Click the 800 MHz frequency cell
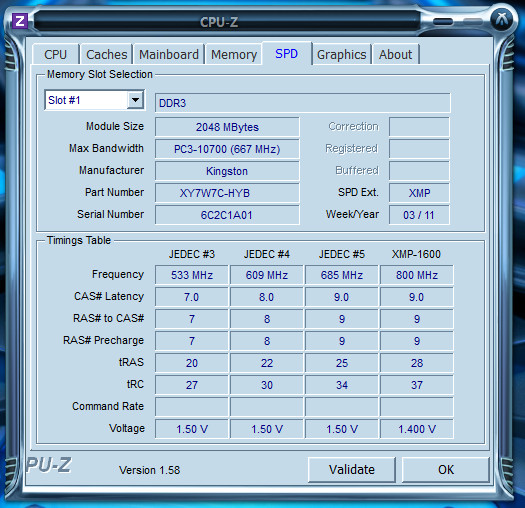 (417, 275)
